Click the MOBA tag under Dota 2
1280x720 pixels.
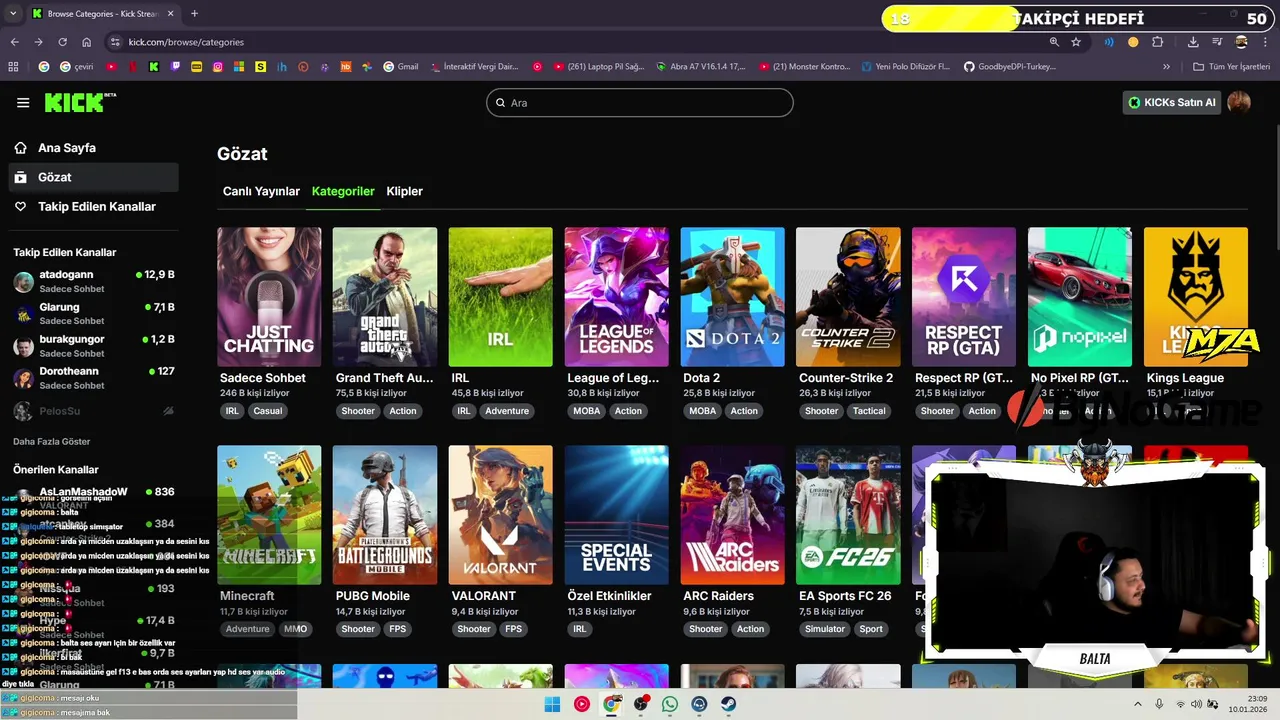click(x=702, y=411)
